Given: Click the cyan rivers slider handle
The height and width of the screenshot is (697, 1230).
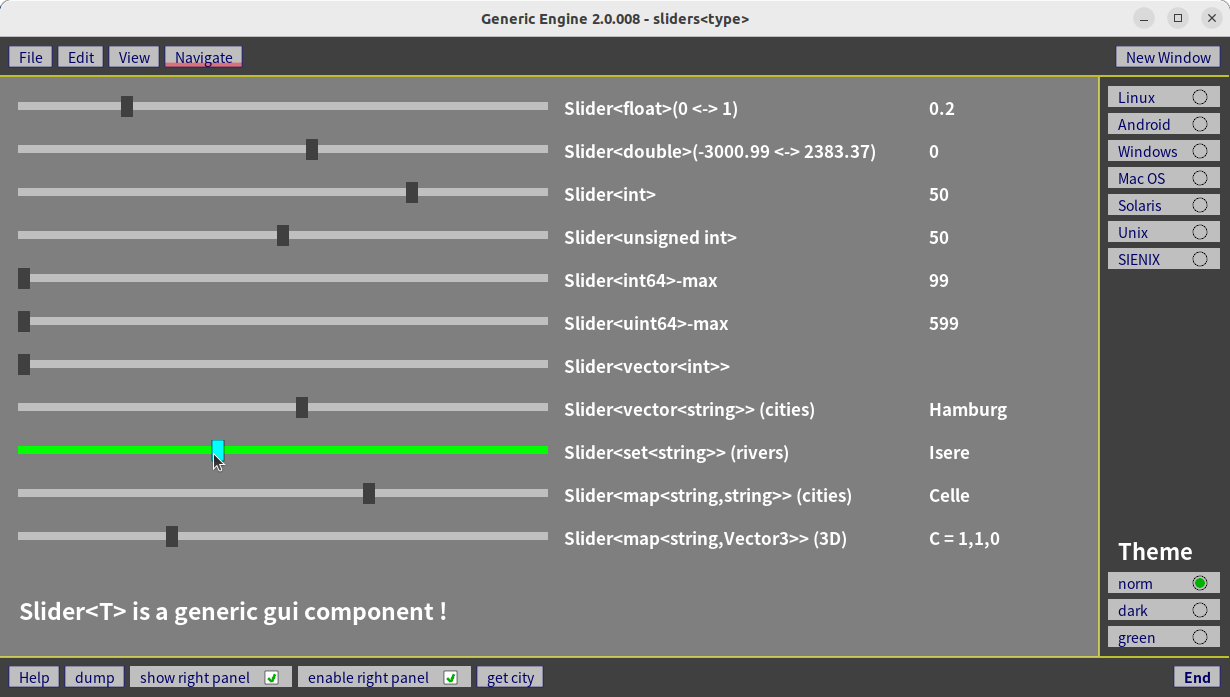Looking at the screenshot, I should pyautogui.click(x=218, y=450).
